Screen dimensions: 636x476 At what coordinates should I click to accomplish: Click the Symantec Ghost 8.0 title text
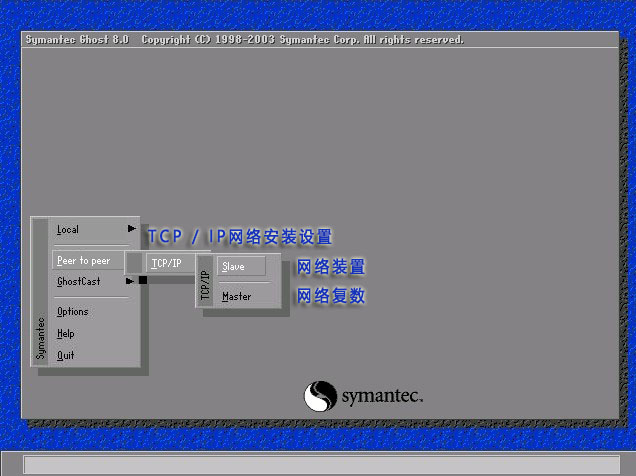77,40
